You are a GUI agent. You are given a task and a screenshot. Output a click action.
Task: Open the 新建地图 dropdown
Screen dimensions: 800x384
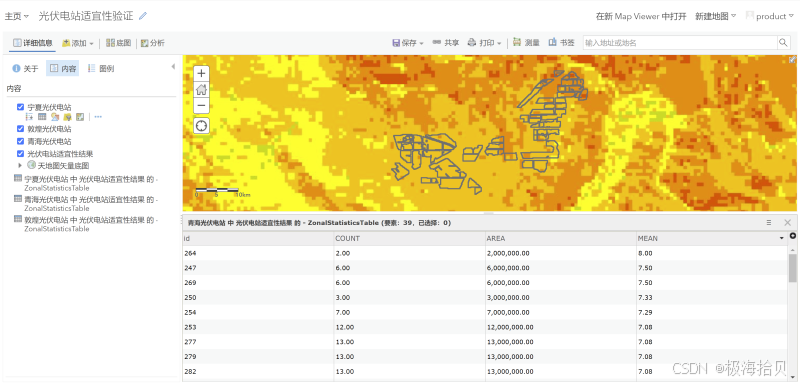pos(716,16)
